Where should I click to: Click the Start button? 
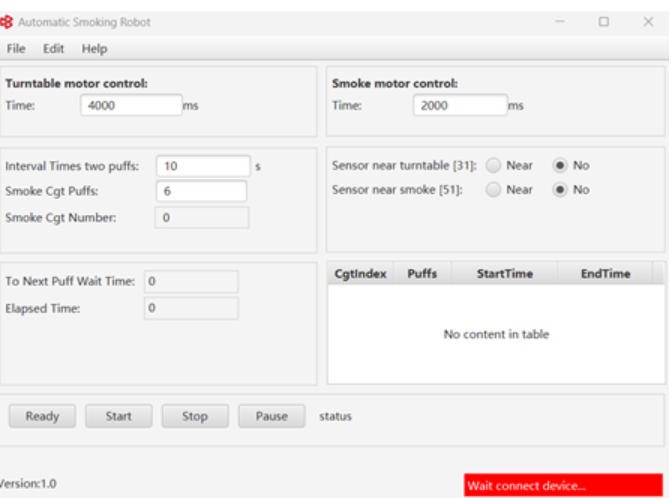point(119,416)
